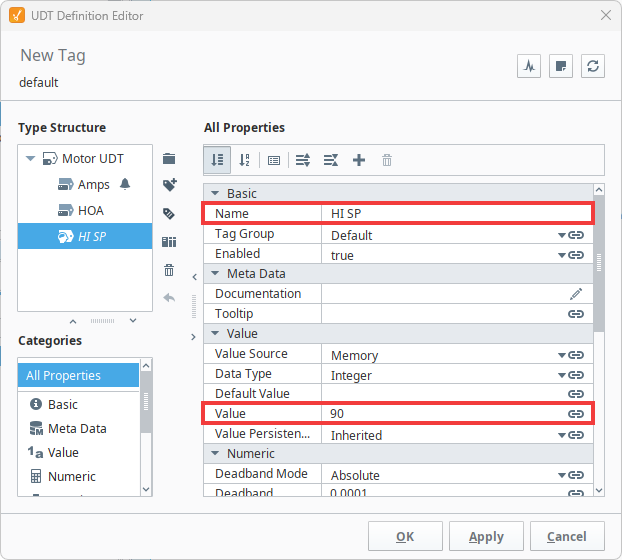Click the alarm bell icon next to Amps

(125, 184)
